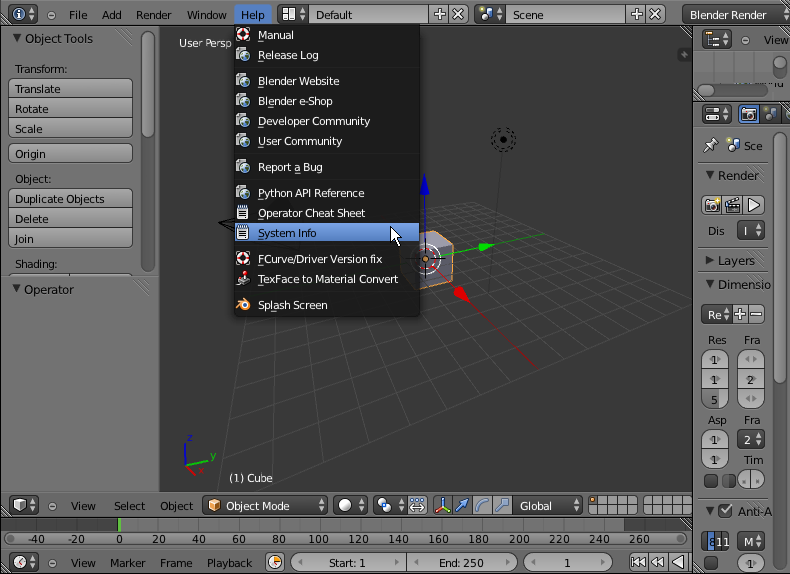790x574 pixels.
Task: Open properties editor type selector
Action: click(716, 114)
